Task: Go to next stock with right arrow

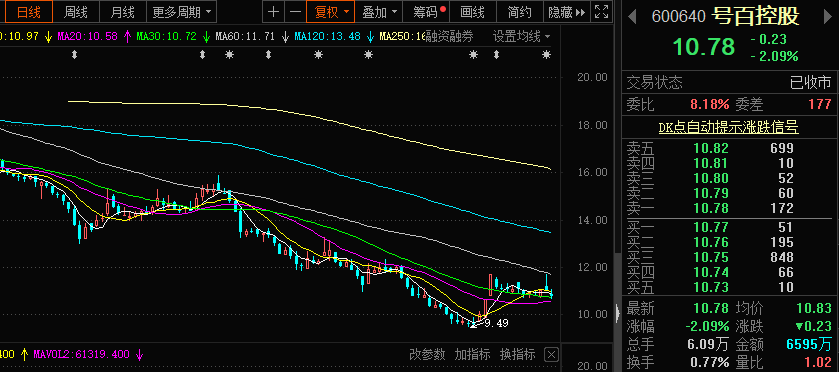Action: click(x=829, y=17)
